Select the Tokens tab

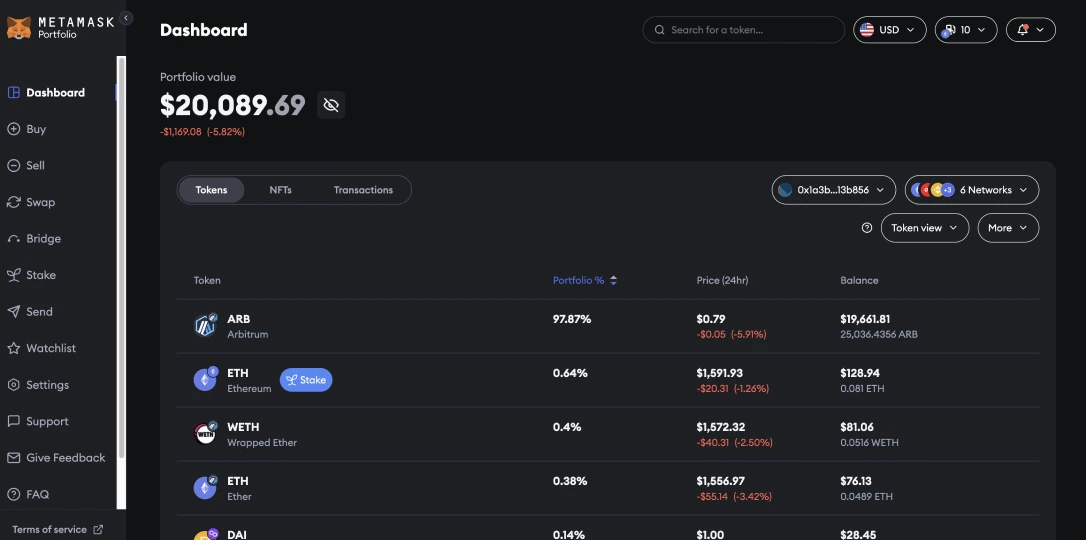(x=211, y=190)
